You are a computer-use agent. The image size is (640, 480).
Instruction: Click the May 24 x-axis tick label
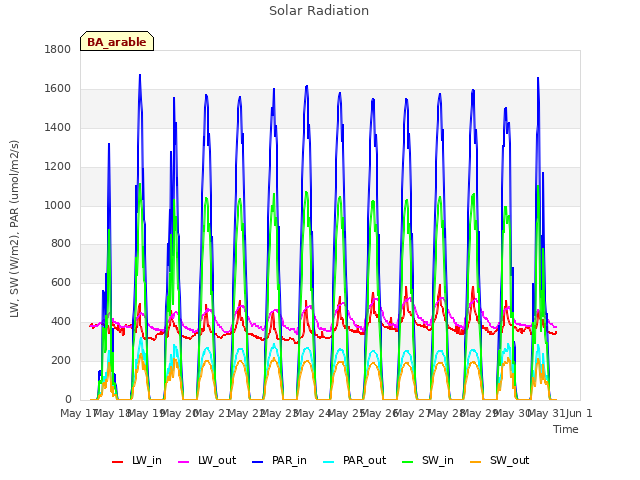click(x=312, y=413)
